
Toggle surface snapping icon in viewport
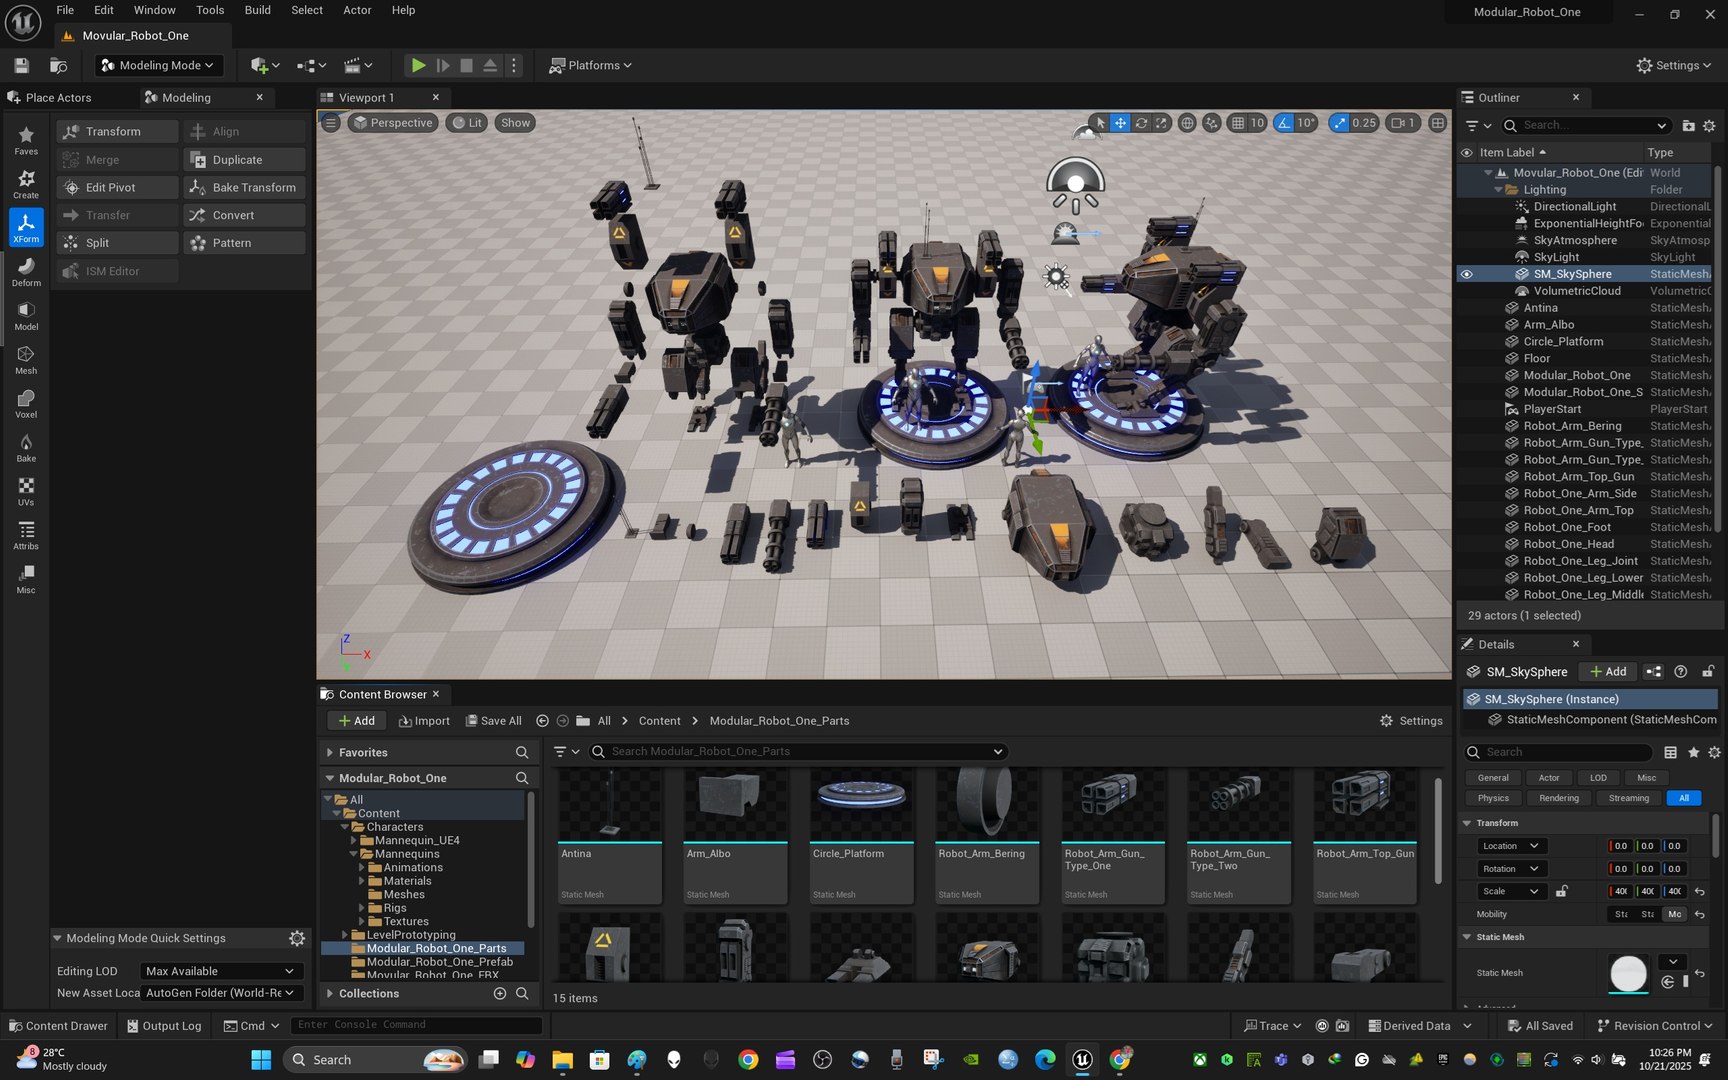(x=1212, y=123)
